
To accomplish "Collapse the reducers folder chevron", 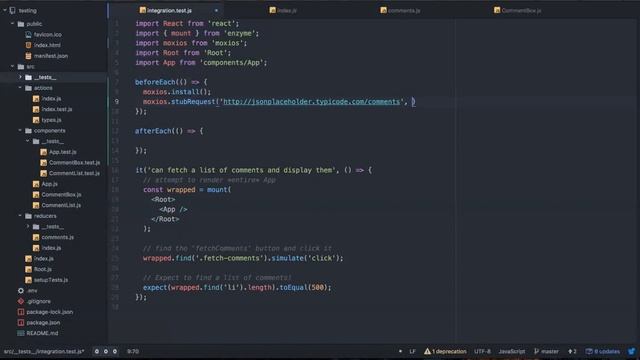I will click(20, 216).
